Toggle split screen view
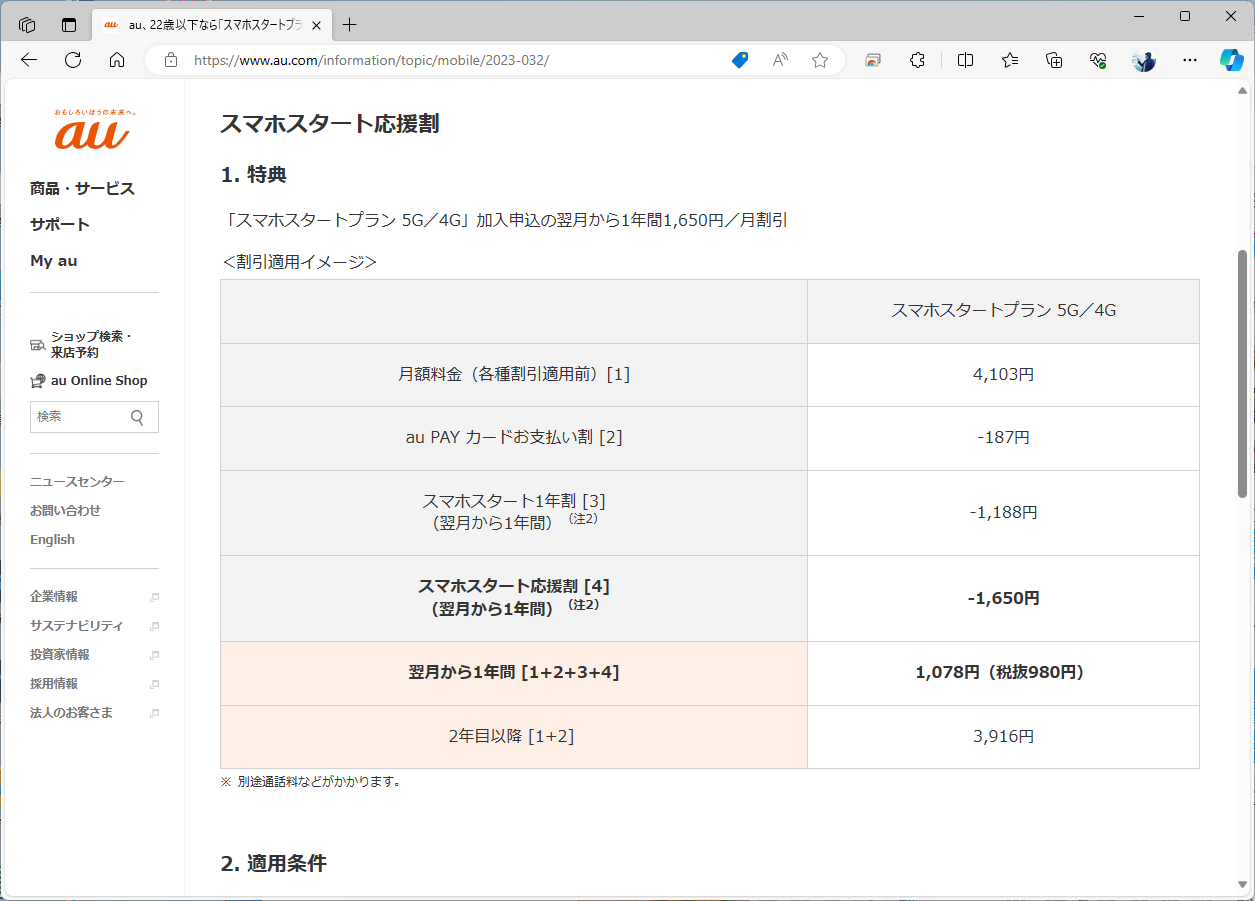The height and width of the screenshot is (901, 1255). (x=964, y=60)
